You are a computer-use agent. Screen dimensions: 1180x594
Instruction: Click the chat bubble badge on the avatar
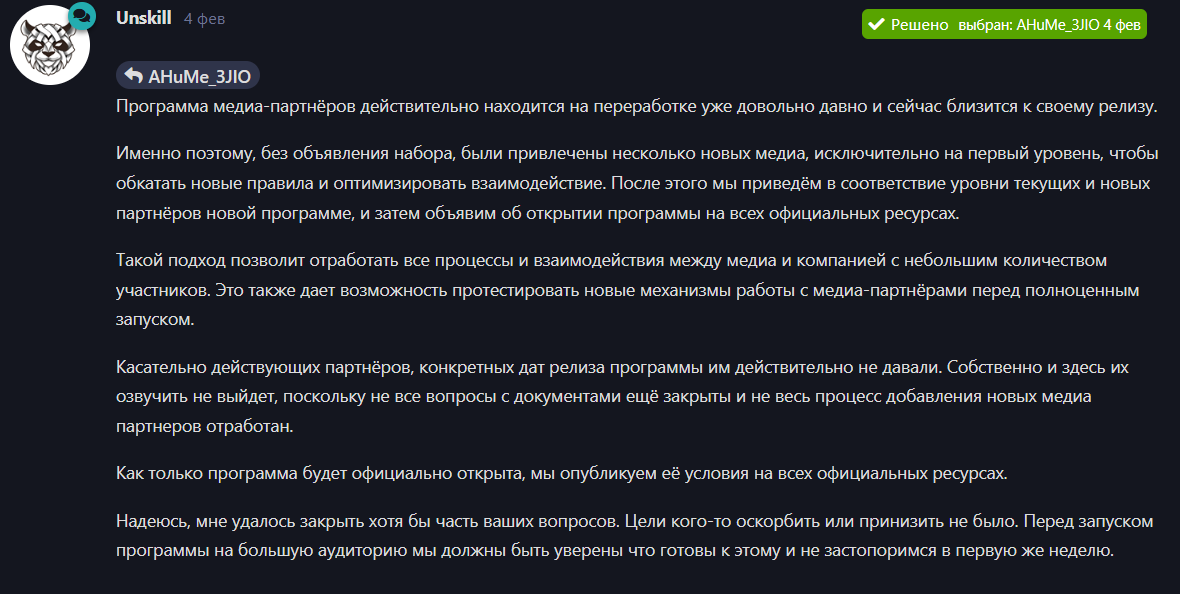81,16
